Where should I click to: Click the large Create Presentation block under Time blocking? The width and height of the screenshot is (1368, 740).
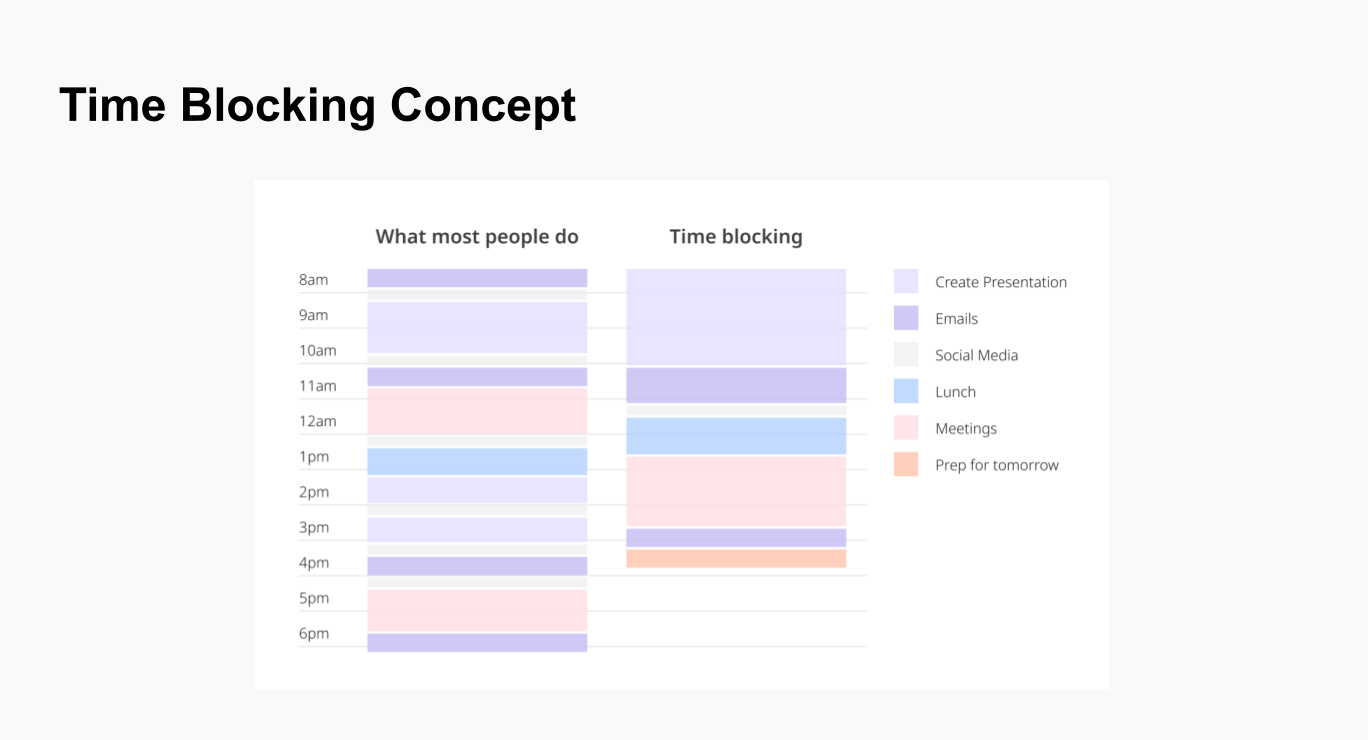coord(736,316)
